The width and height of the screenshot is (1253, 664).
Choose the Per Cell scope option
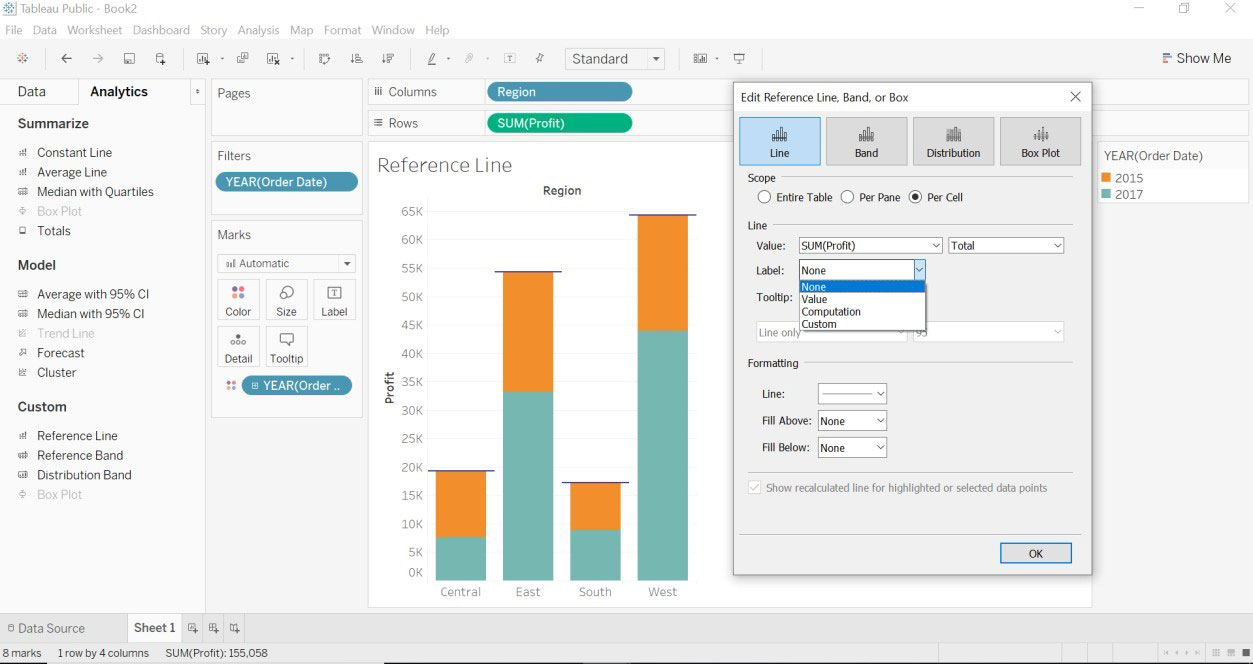point(915,197)
